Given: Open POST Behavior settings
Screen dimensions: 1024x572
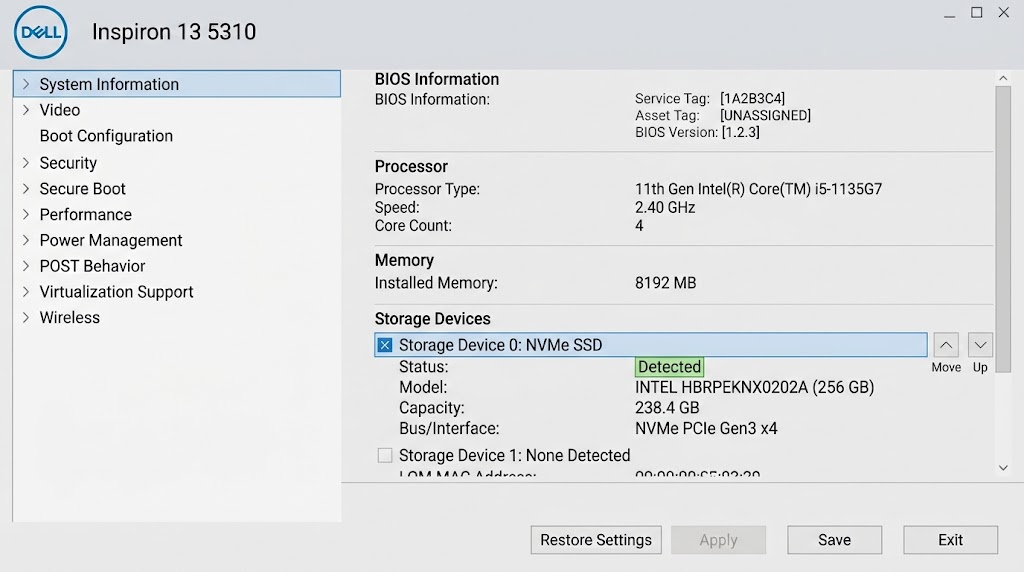Looking at the screenshot, I should pyautogui.click(x=92, y=266).
